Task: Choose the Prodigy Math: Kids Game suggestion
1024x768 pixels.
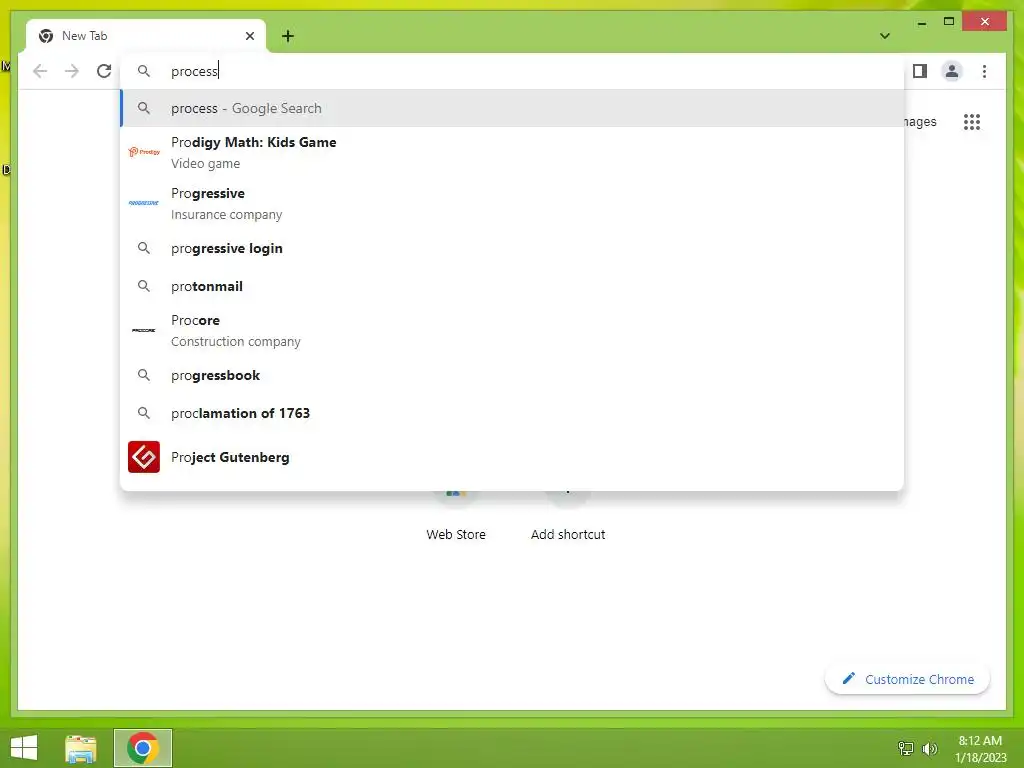Action: click(x=513, y=152)
